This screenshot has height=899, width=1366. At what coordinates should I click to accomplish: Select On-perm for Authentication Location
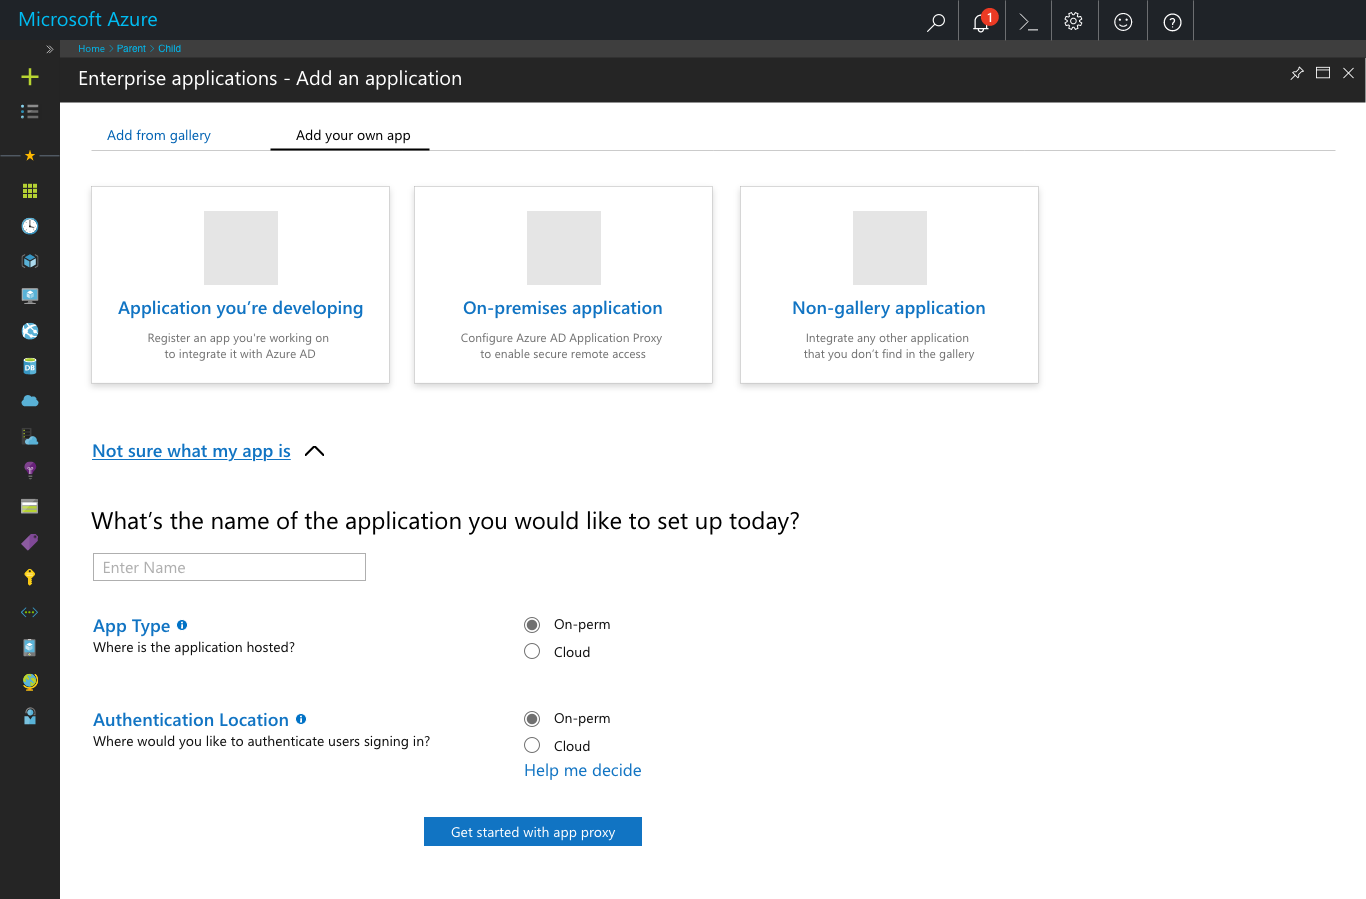point(532,719)
